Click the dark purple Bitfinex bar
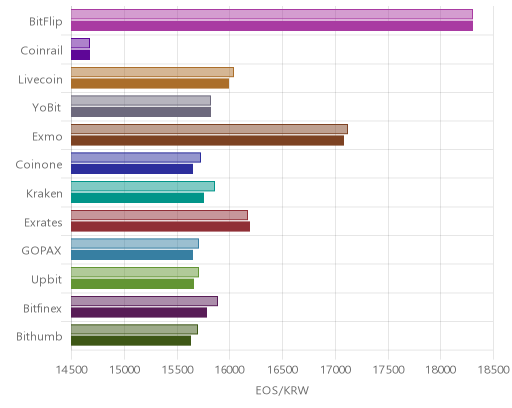The width and height of the screenshot is (512, 408). [139, 313]
